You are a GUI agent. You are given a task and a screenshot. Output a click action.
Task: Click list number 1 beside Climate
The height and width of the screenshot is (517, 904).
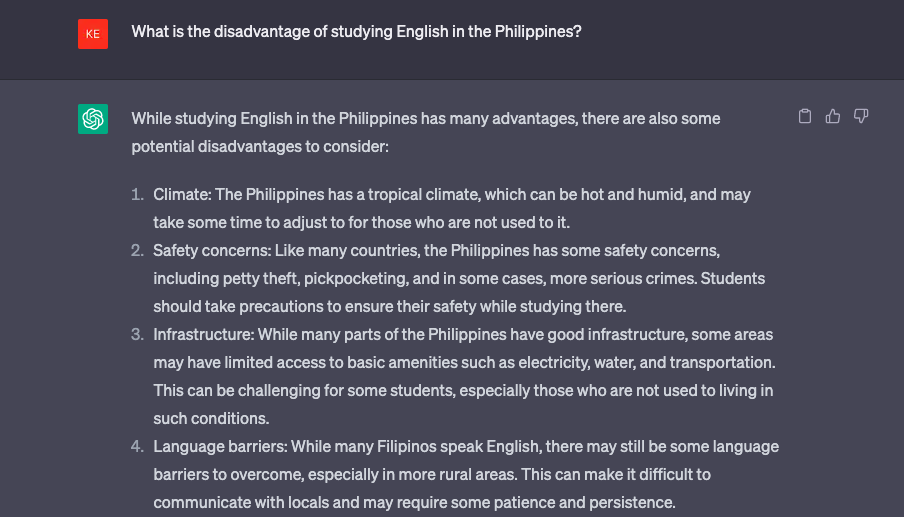[x=137, y=195]
